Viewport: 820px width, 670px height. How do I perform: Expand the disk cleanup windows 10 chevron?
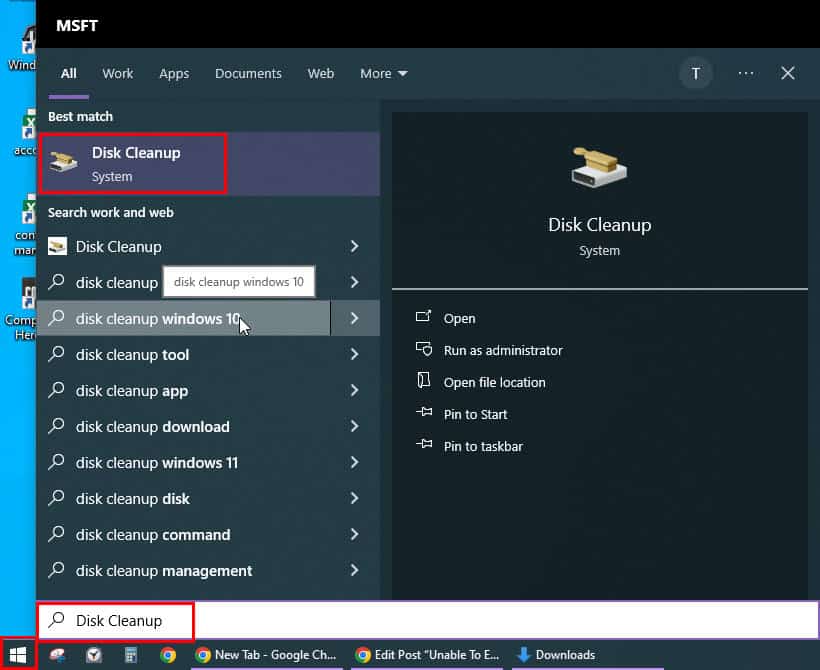[x=355, y=318]
